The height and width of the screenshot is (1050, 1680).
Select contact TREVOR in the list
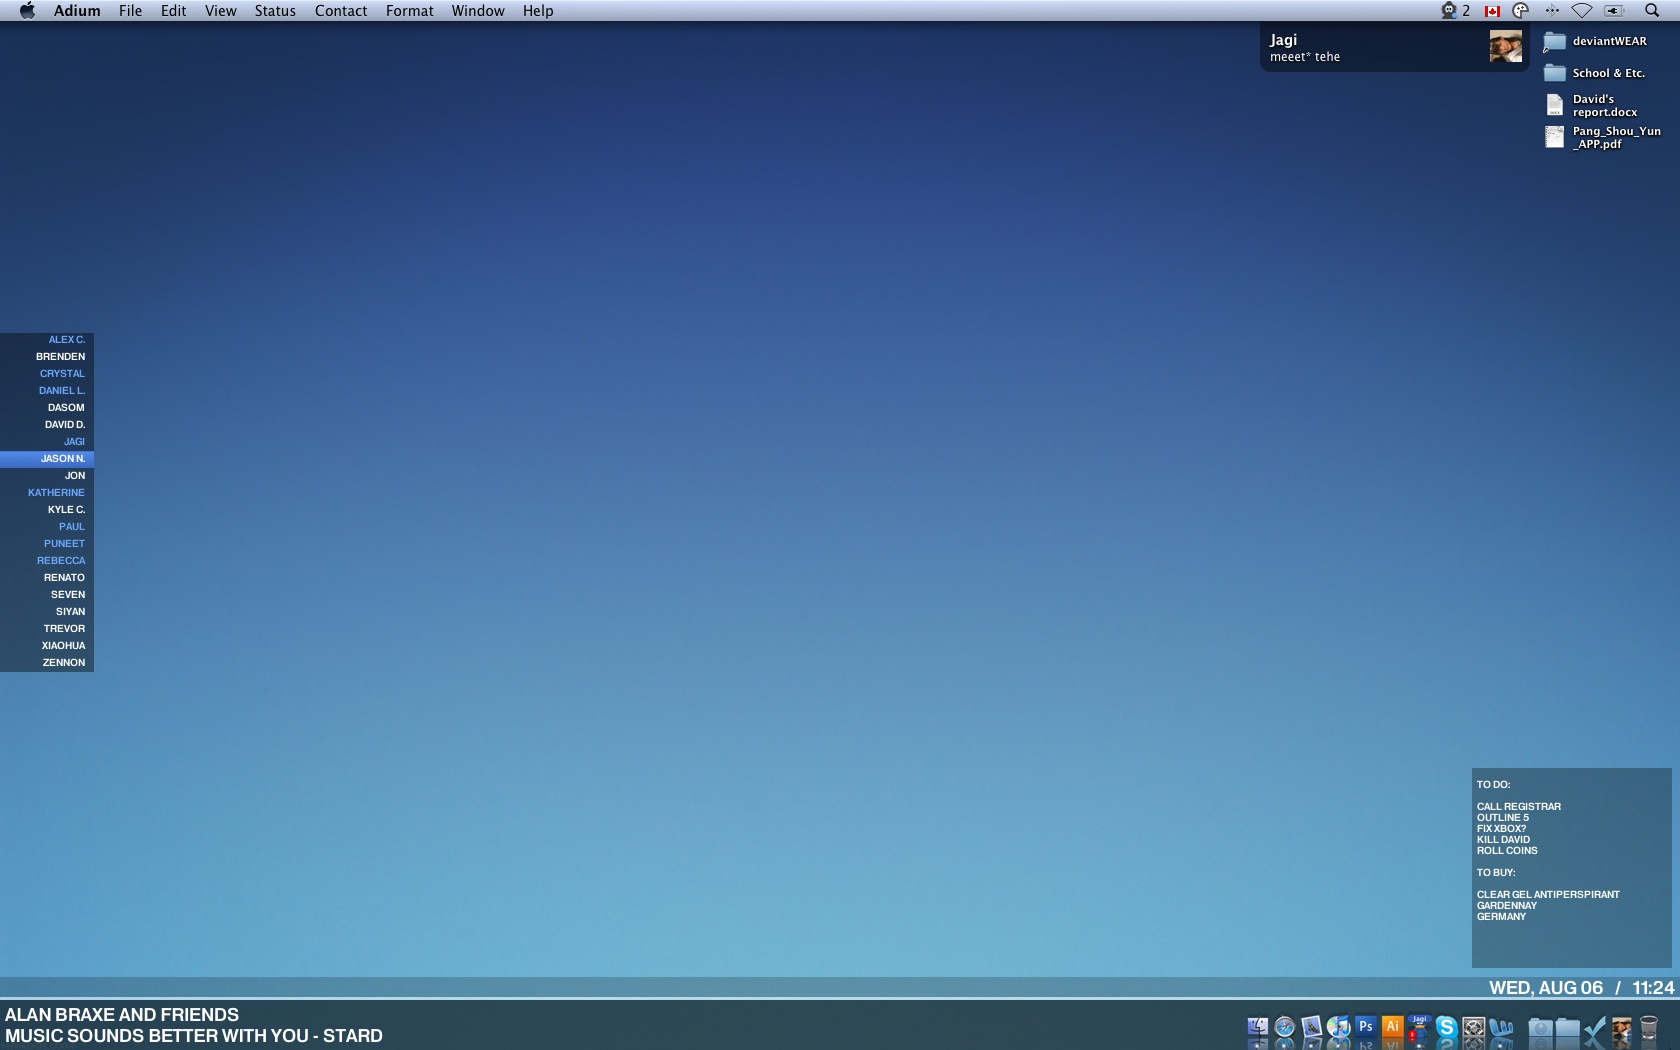pos(47,629)
